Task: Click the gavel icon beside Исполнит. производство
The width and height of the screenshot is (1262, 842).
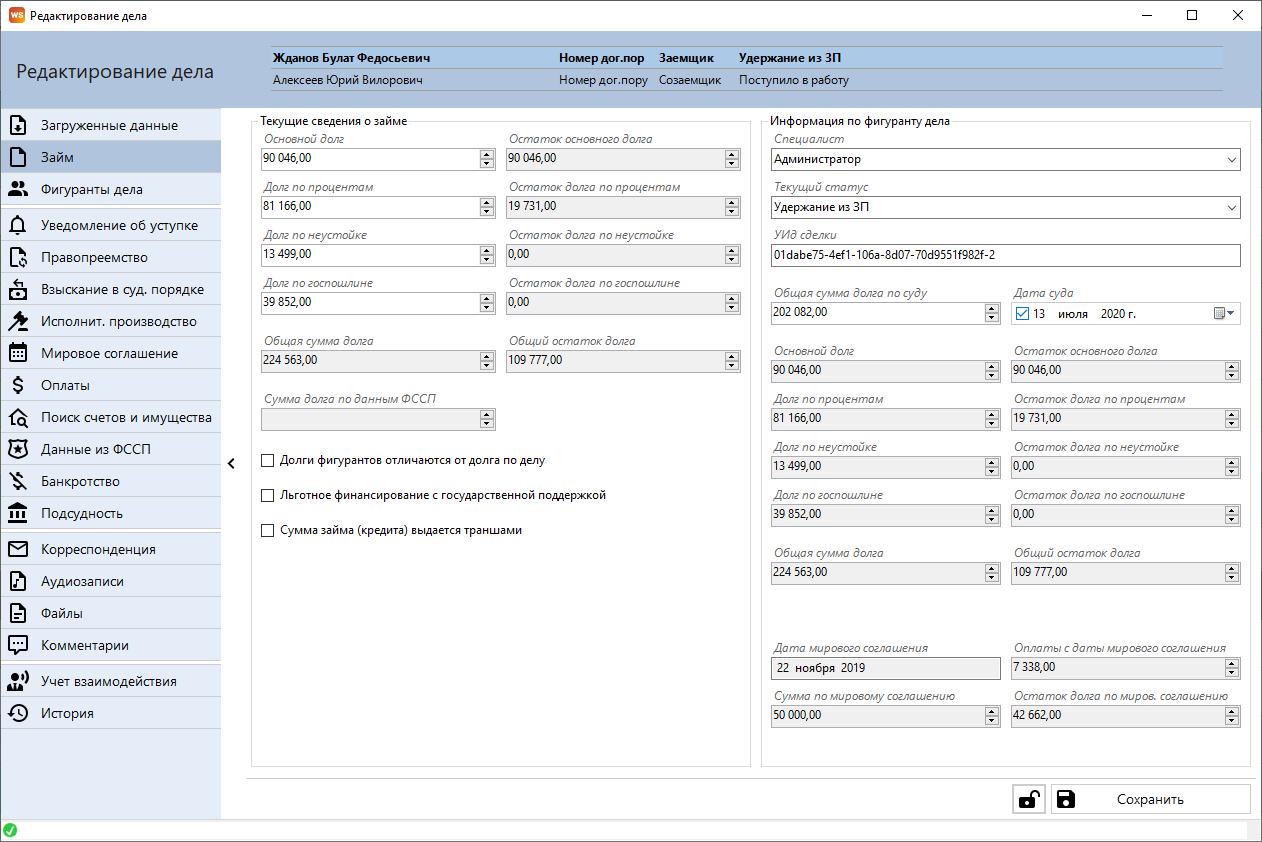Action: click(18, 321)
